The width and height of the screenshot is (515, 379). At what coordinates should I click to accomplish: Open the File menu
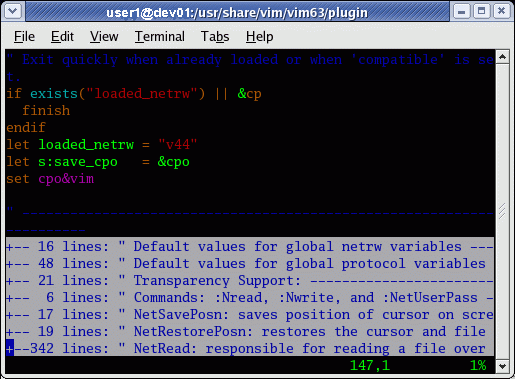[x=24, y=36]
